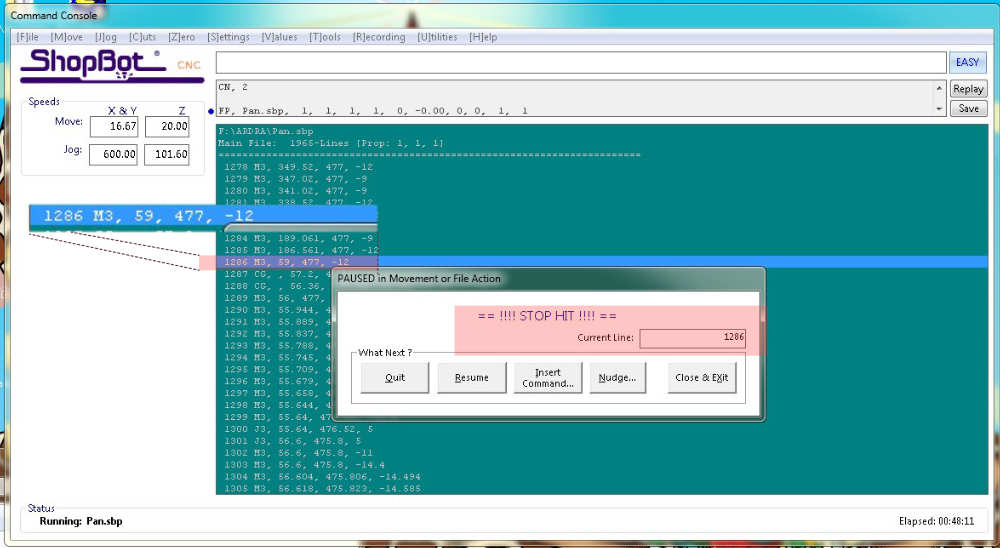Click the Insert Command... button
Image resolution: width=1000 pixels, height=548 pixels.
tap(548, 378)
